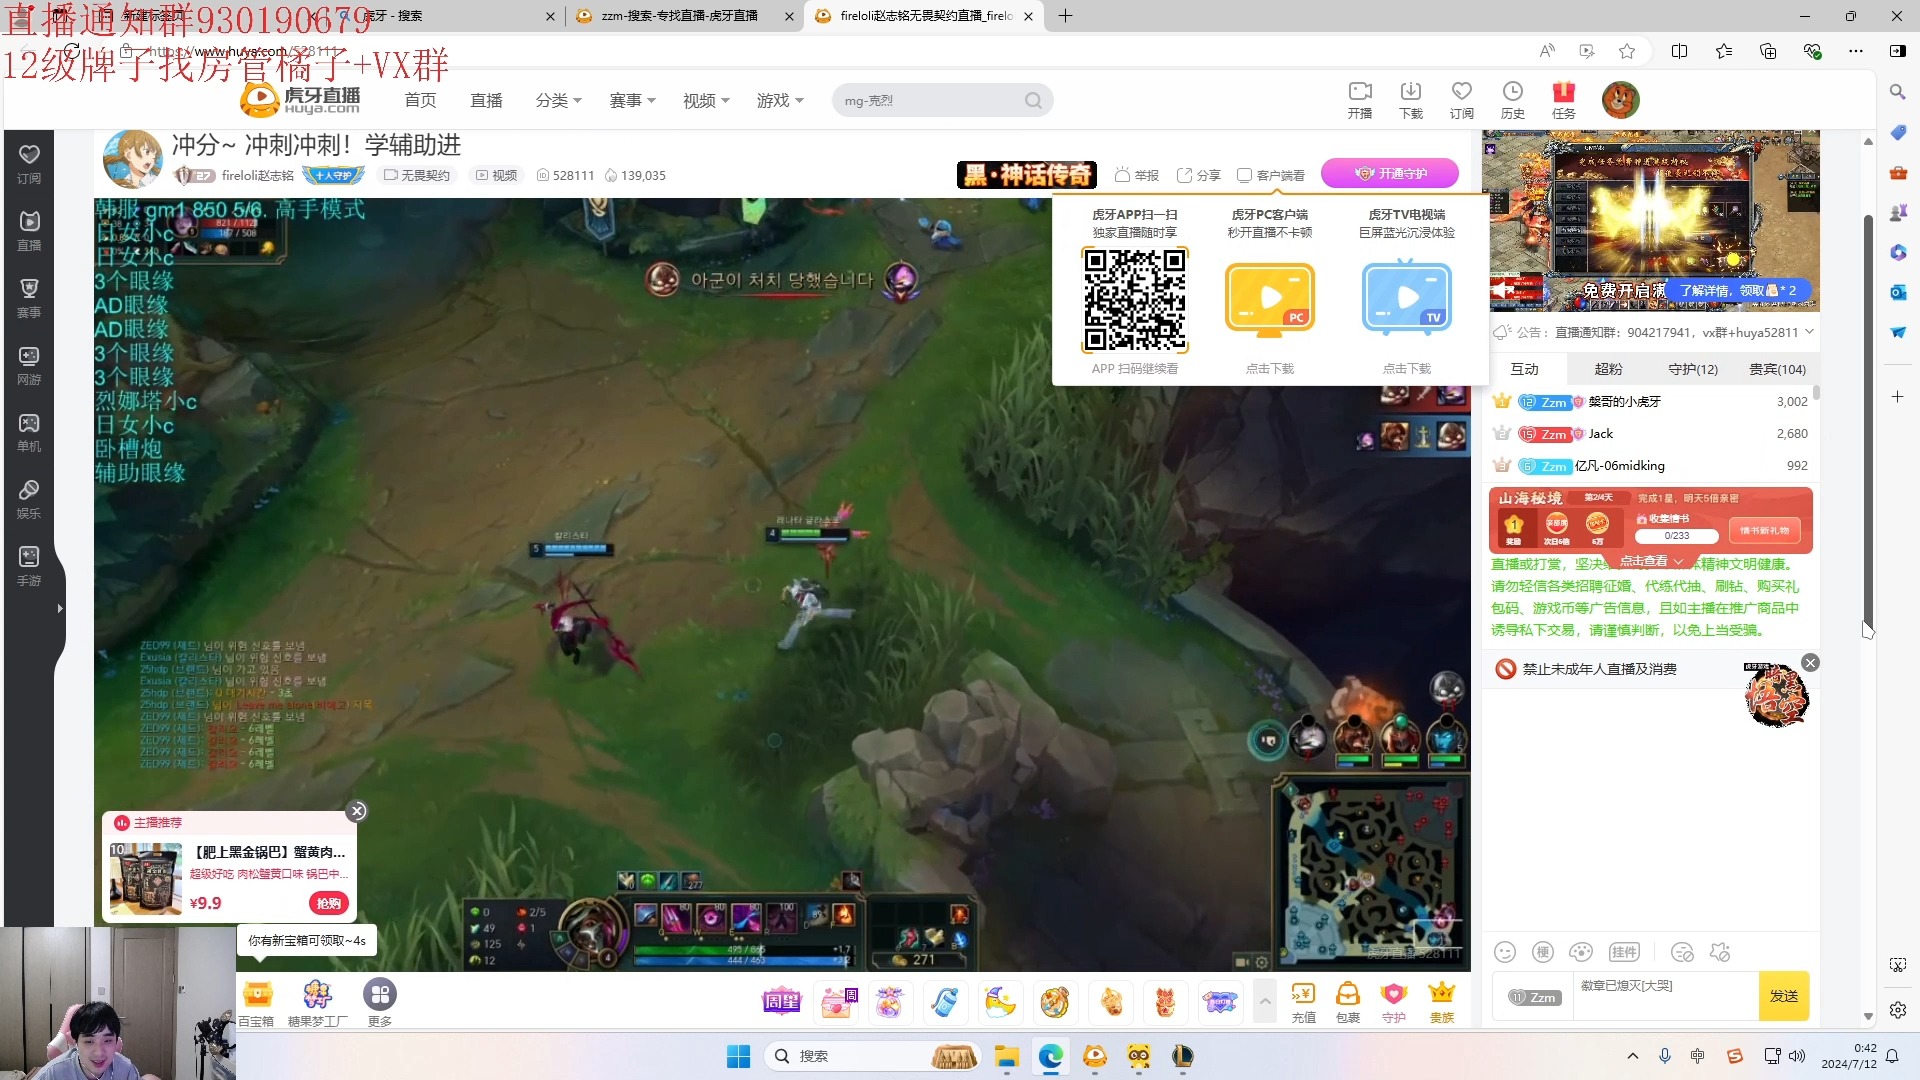Open the 开播 start-streaming icon
The width and height of the screenshot is (1920, 1080).
[x=1360, y=99]
